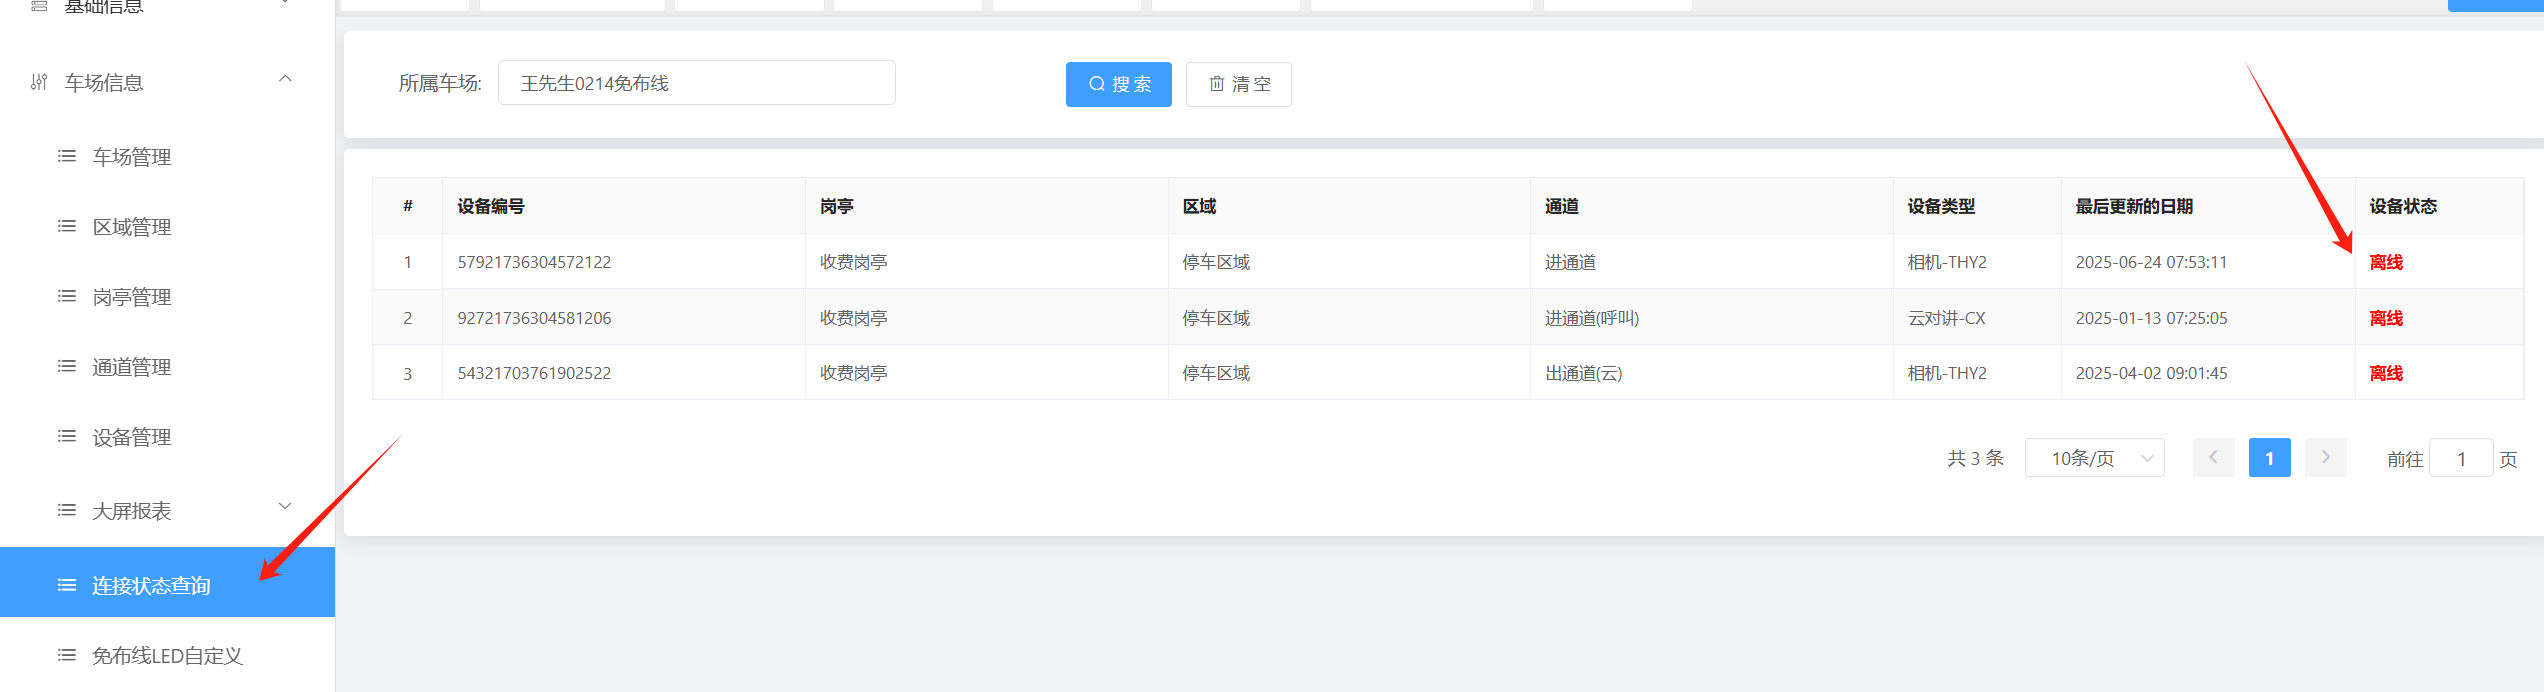Expand the 大屏报表 submenu chevron
Screen dimensions: 2544x692
285,506
